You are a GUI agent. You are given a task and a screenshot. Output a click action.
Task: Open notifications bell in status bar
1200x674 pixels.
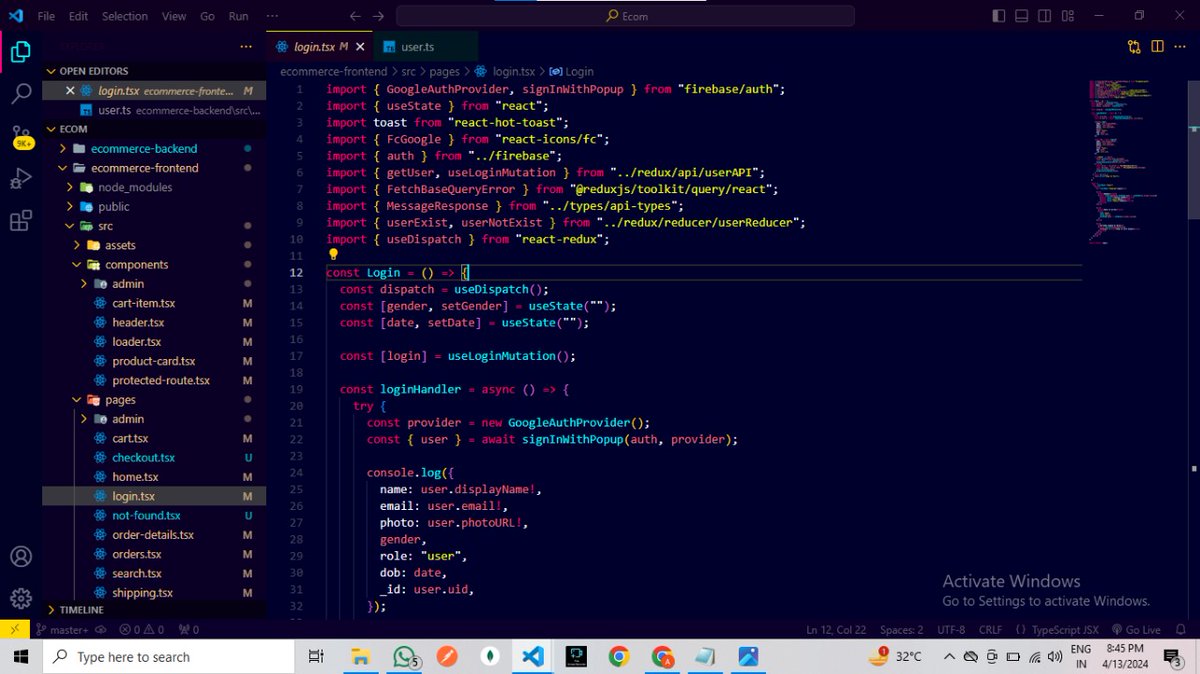pyautogui.click(x=1182, y=630)
